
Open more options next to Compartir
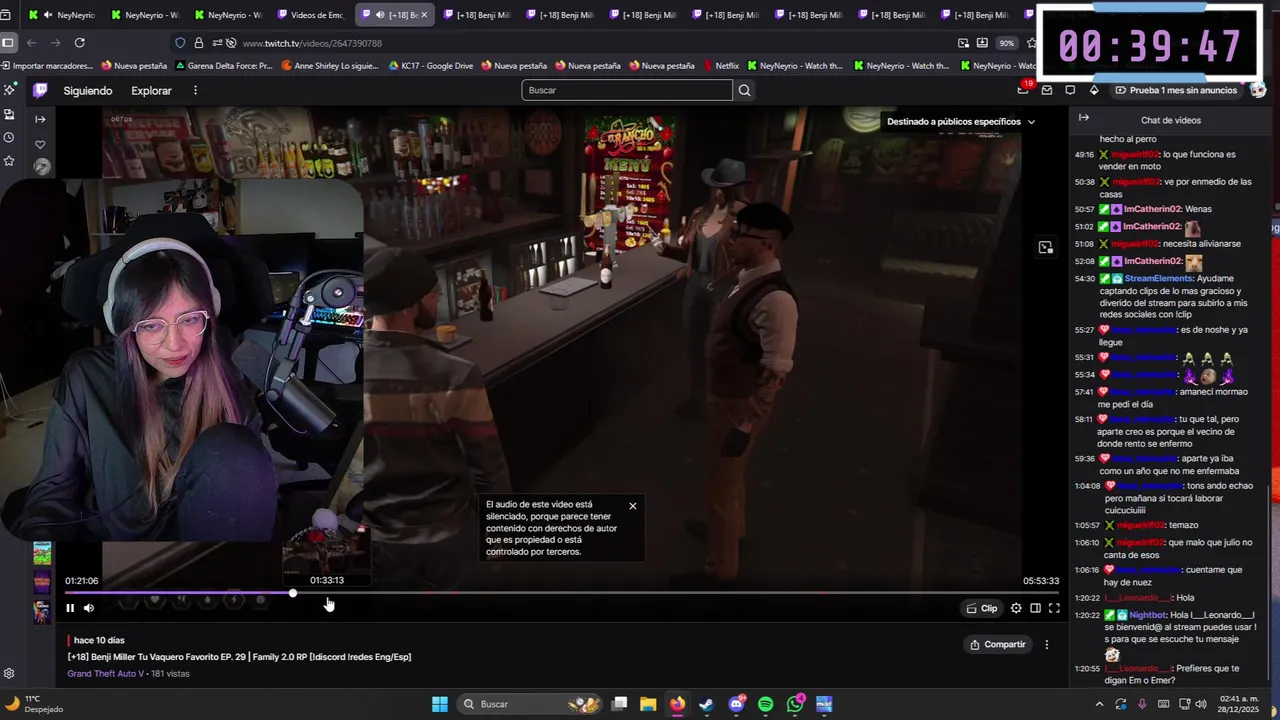pyautogui.click(x=1047, y=645)
